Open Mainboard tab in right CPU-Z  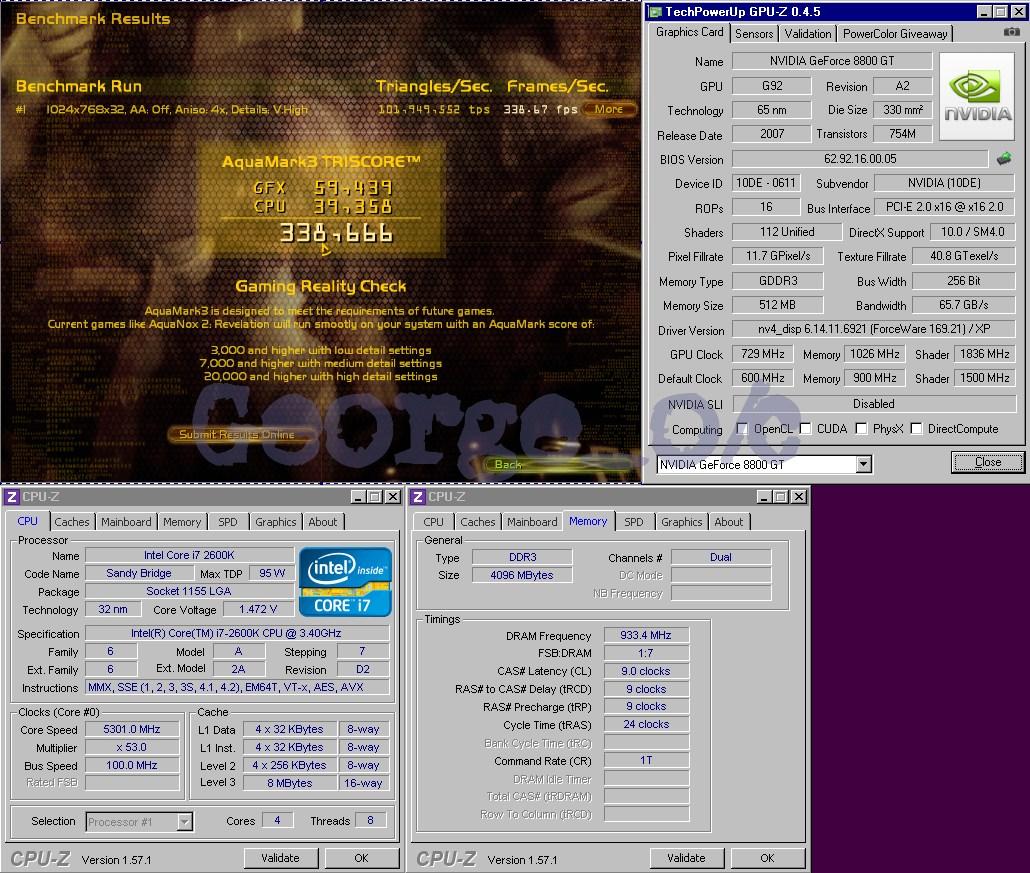532,522
